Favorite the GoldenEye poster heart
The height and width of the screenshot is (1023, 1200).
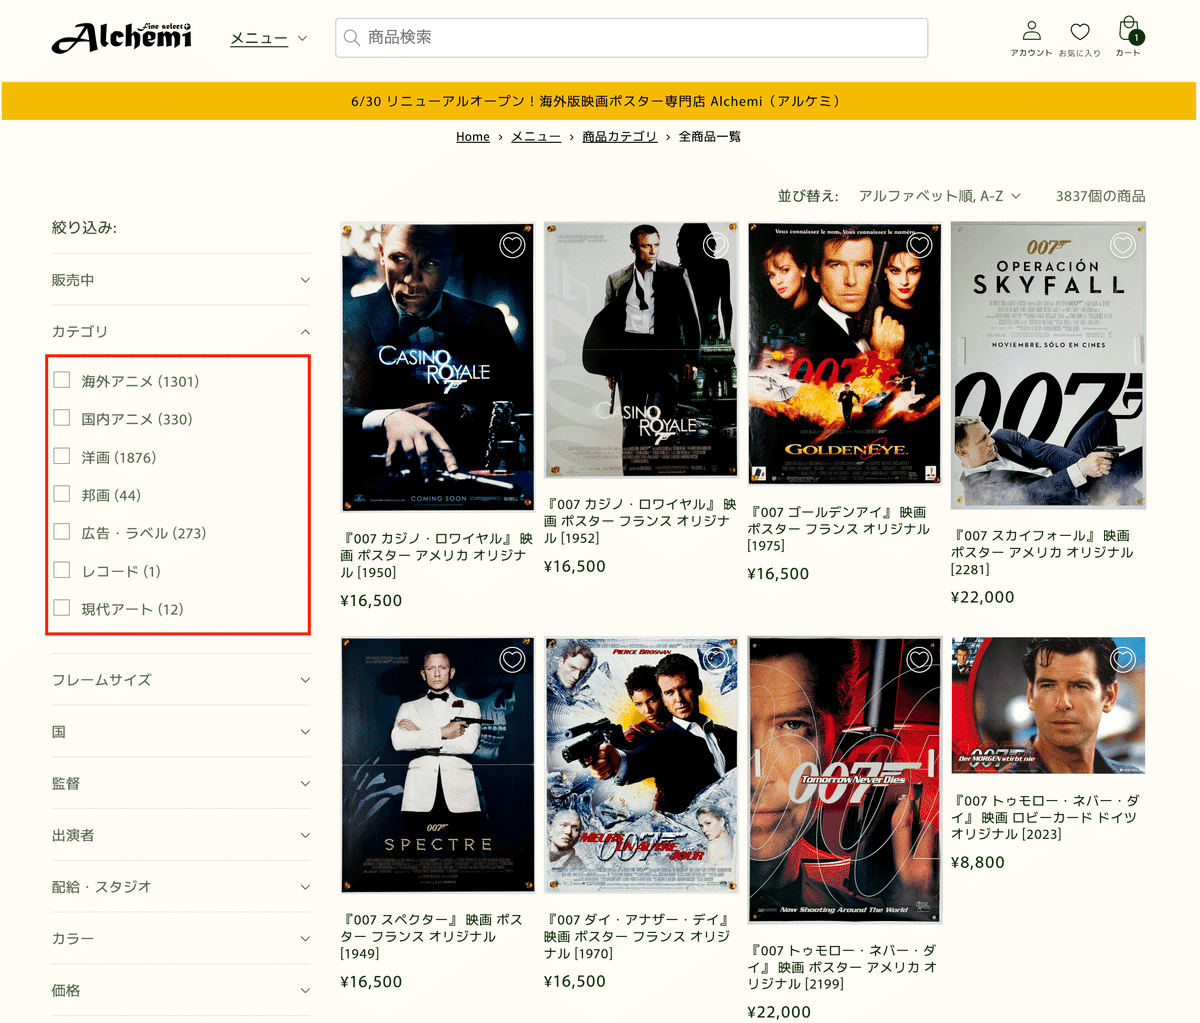pyautogui.click(x=919, y=244)
